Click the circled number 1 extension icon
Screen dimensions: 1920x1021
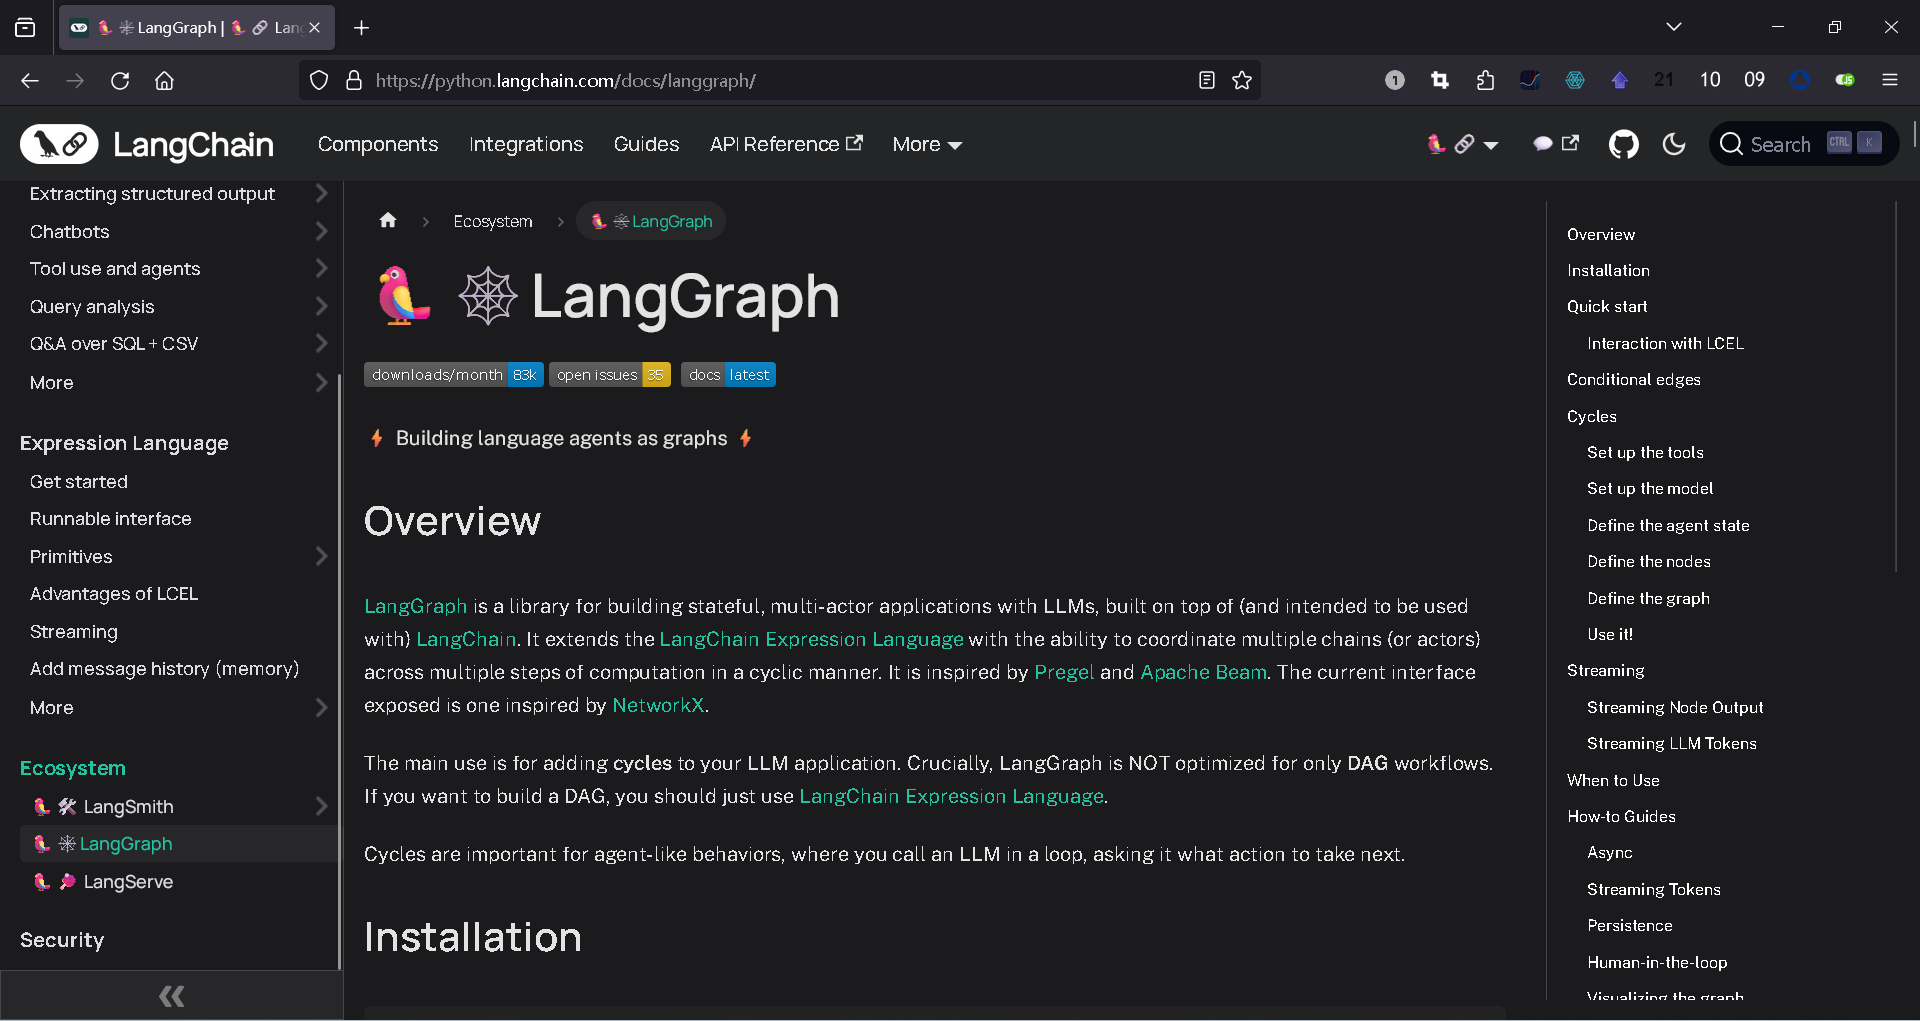pos(1395,80)
